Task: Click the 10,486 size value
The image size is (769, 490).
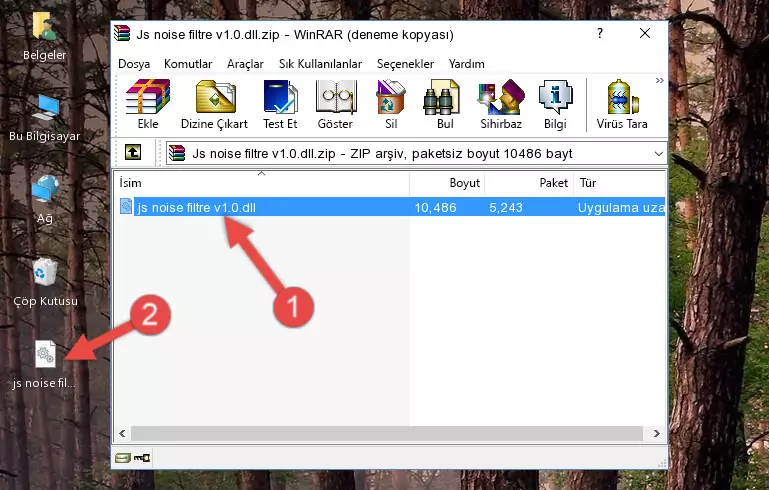Action: (436, 207)
